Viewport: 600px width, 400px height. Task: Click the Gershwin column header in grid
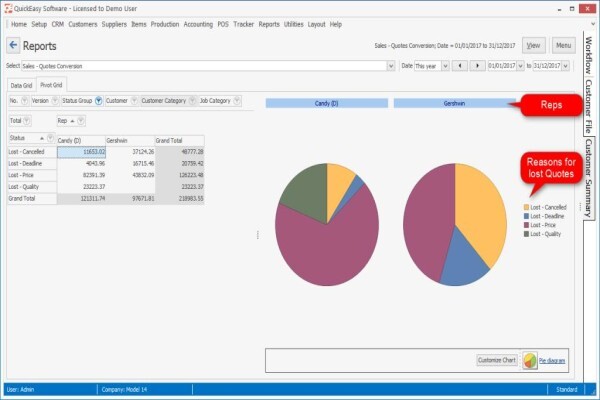[130, 140]
